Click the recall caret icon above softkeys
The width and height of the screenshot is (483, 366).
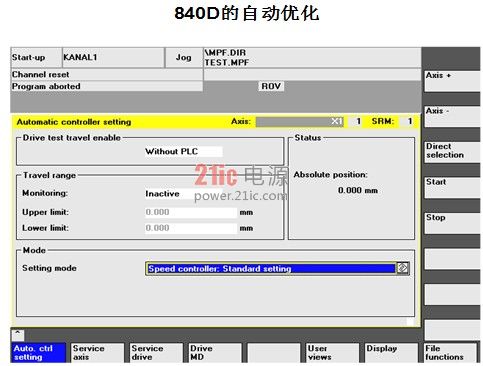pyautogui.click(x=18, y=335)
